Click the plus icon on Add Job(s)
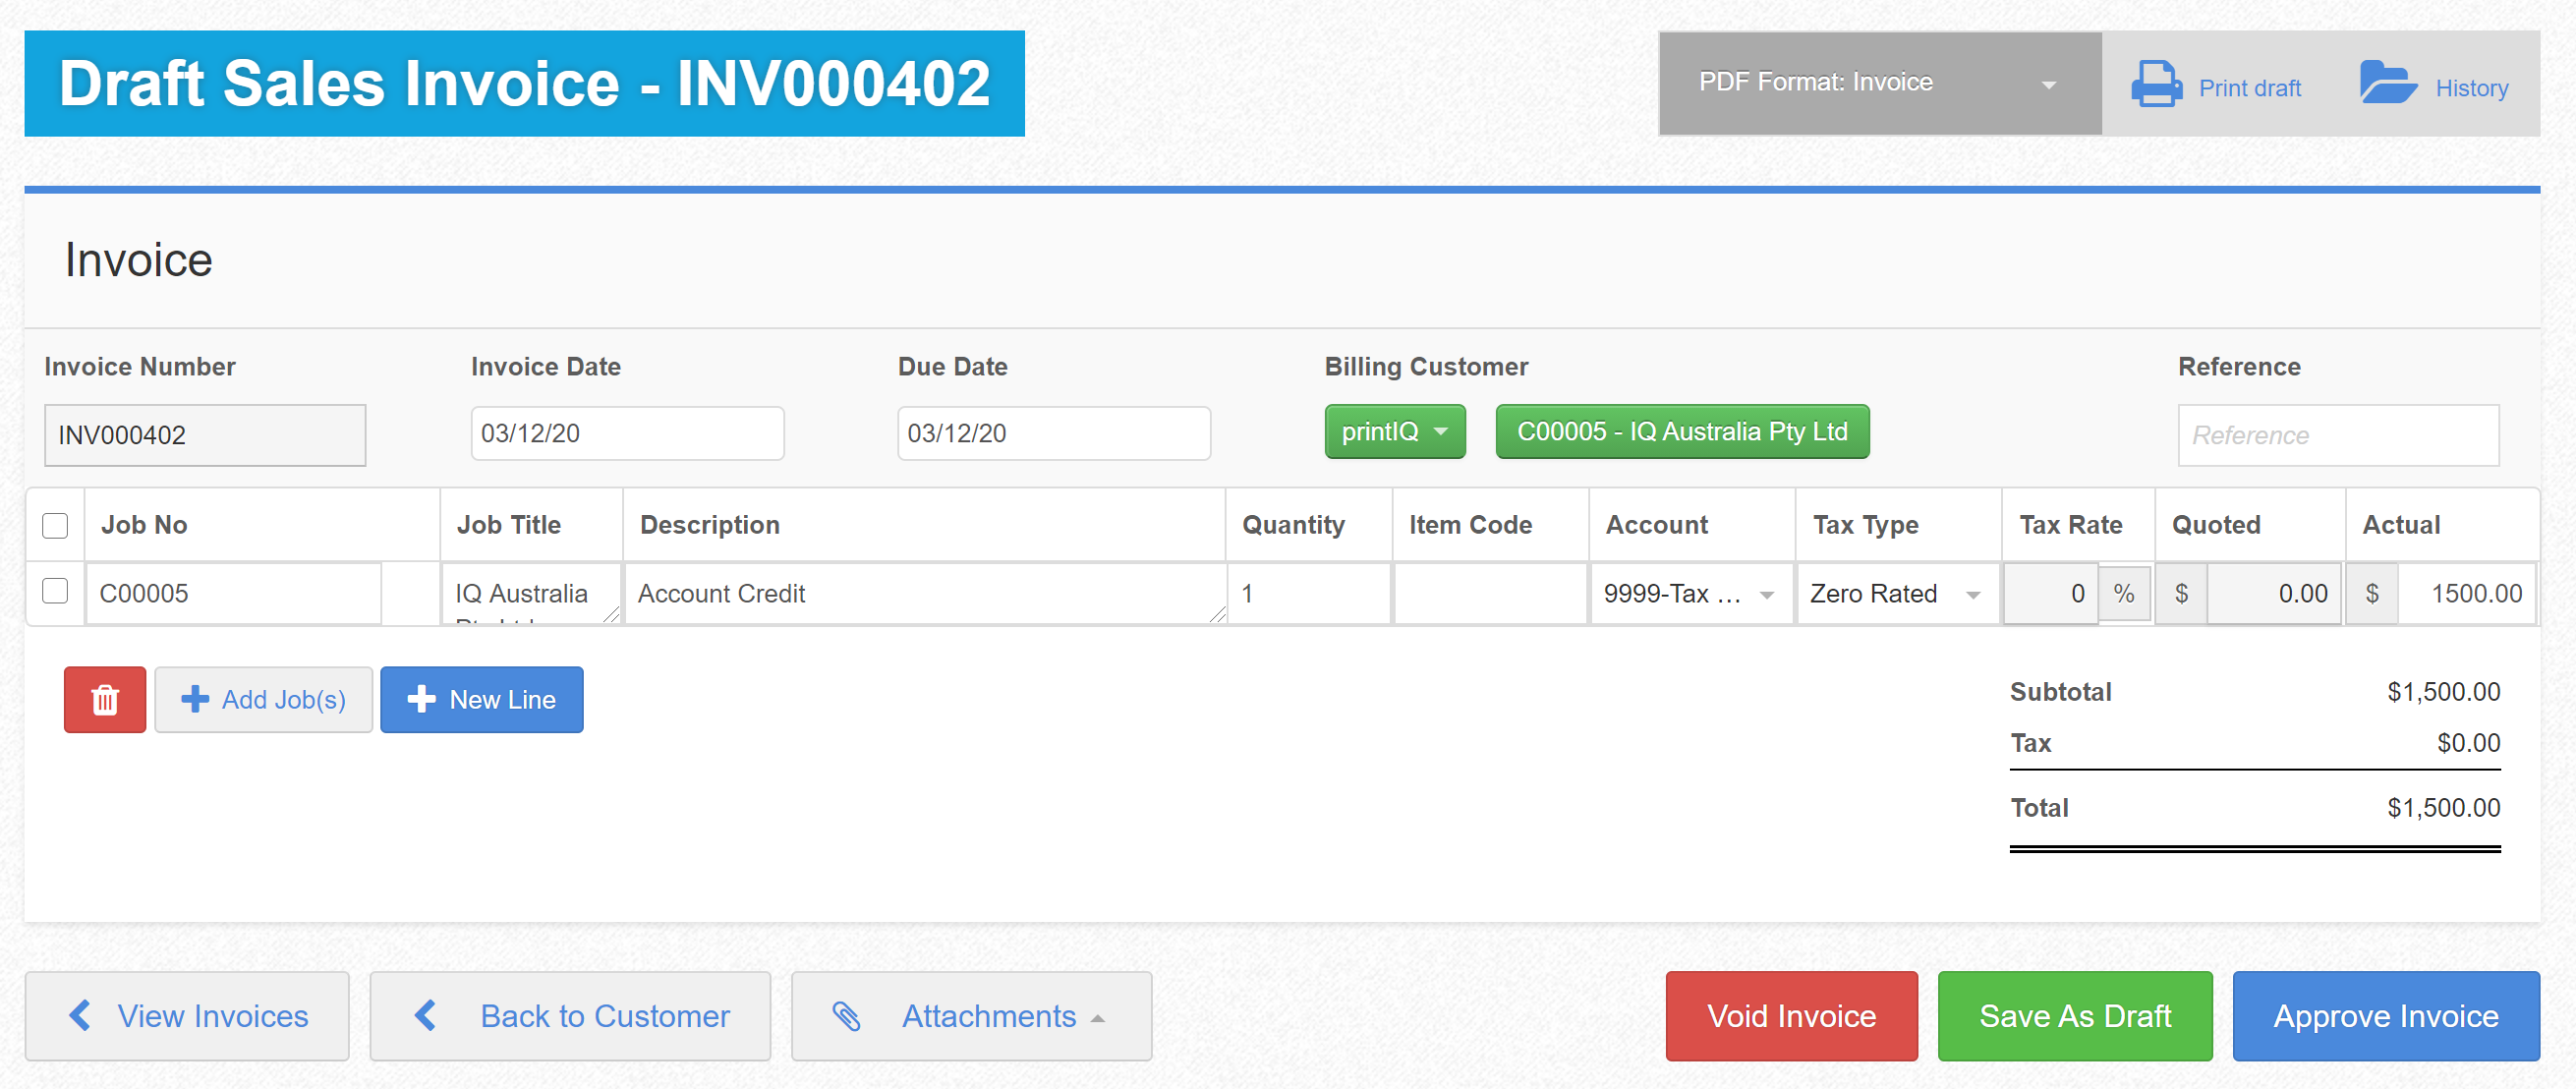Screen dimensions: 2576x1089 click(195, 699)
